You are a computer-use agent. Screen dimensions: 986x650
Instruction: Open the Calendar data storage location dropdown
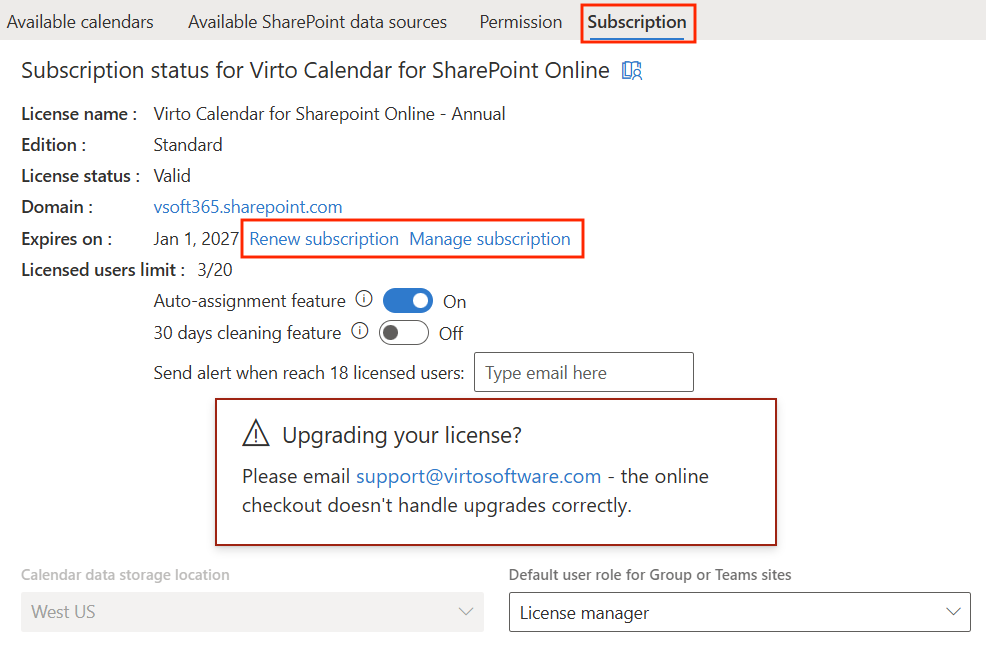click(x=252, y=612)
